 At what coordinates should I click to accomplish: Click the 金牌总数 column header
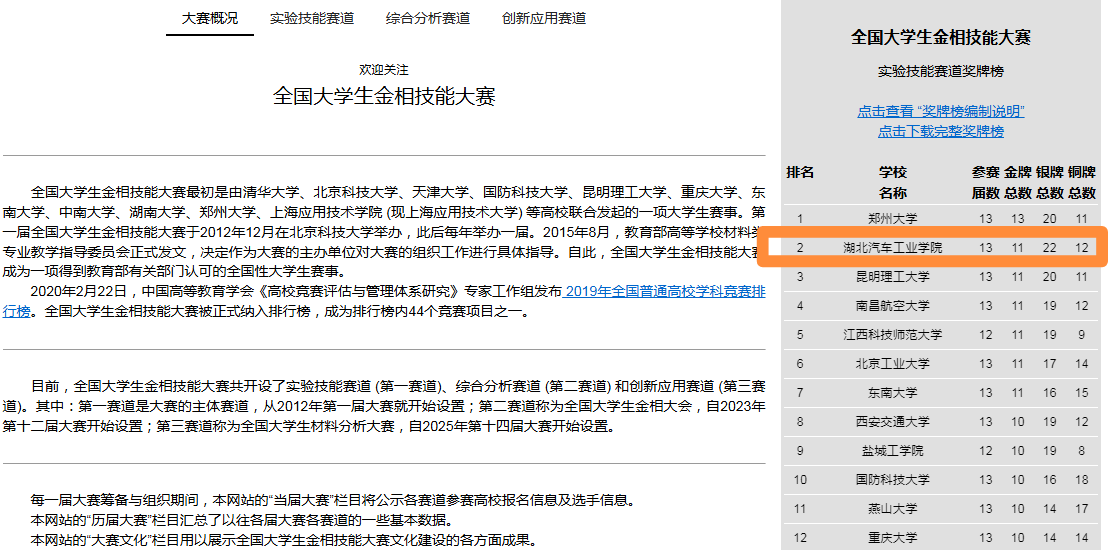coord(1018,182)
